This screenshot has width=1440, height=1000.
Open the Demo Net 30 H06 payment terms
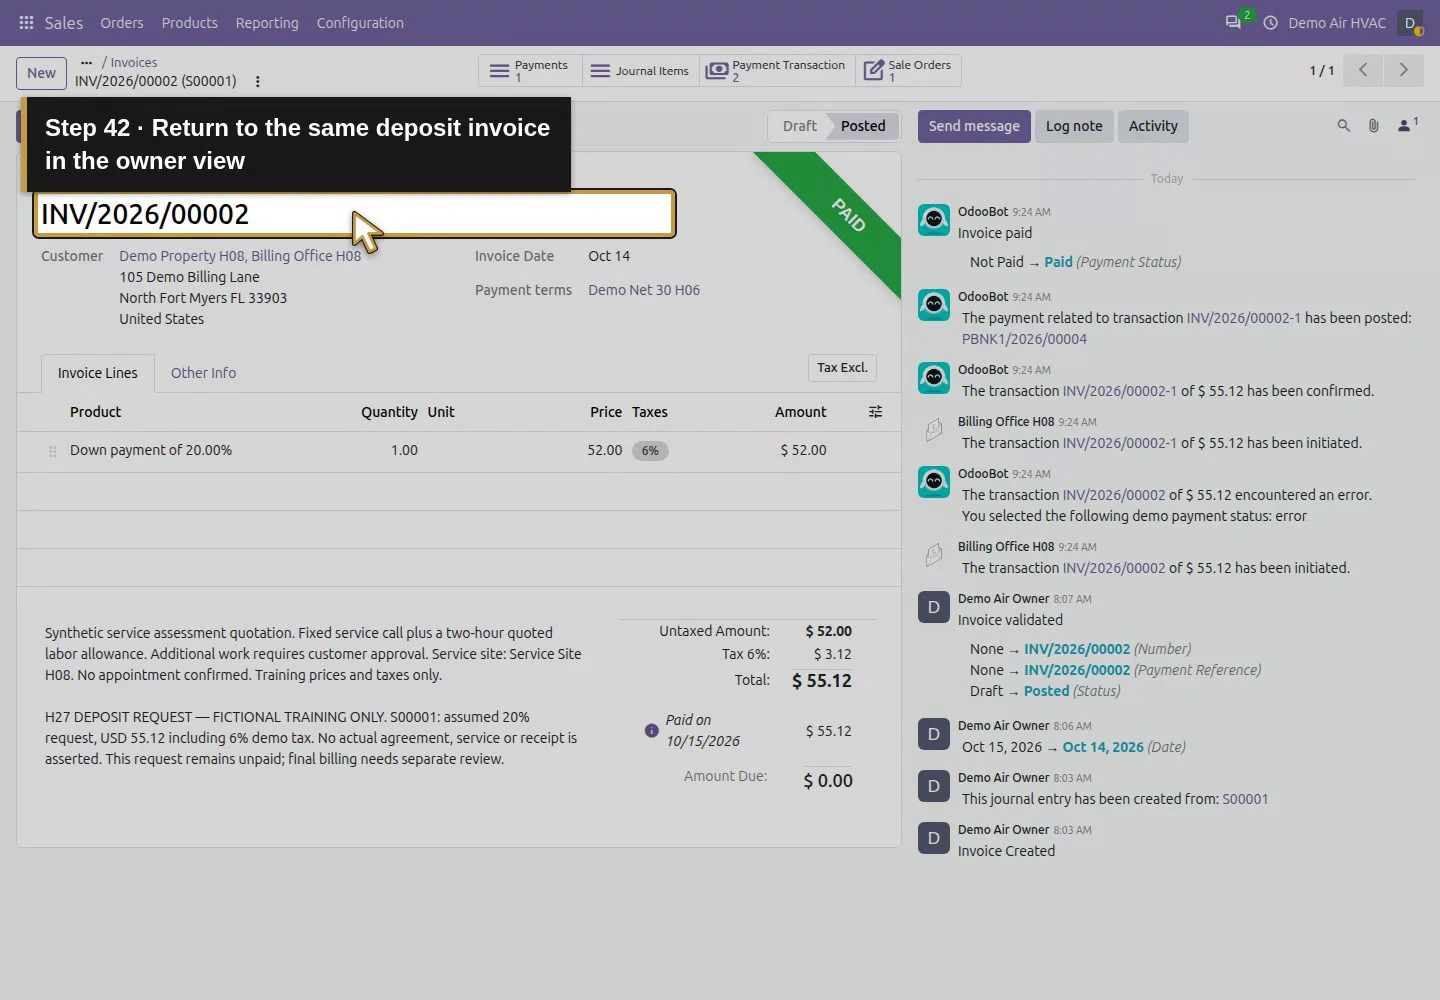tap(644, 290)
